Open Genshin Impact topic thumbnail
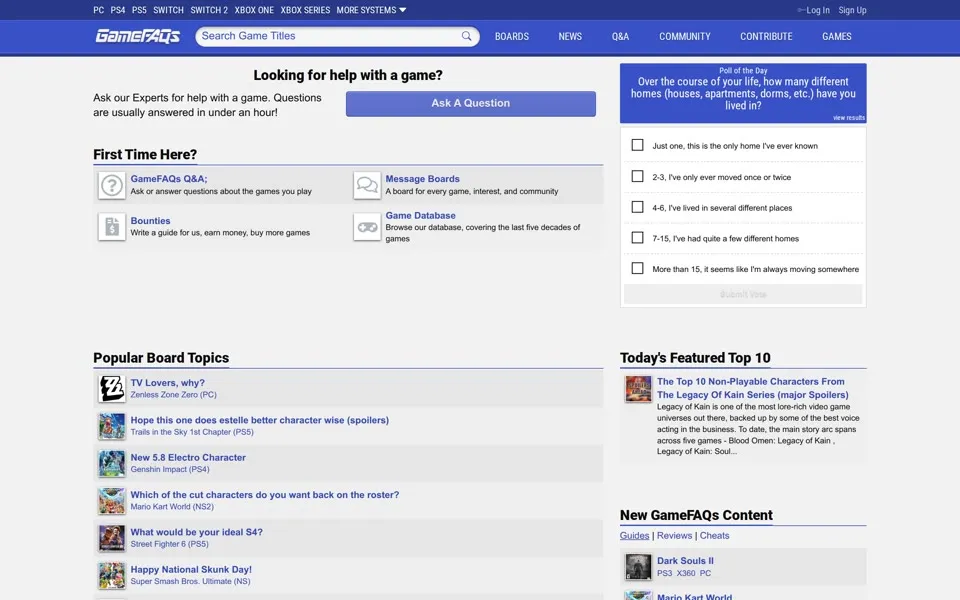This screenshot has width=960, height=600. (111, 463)
